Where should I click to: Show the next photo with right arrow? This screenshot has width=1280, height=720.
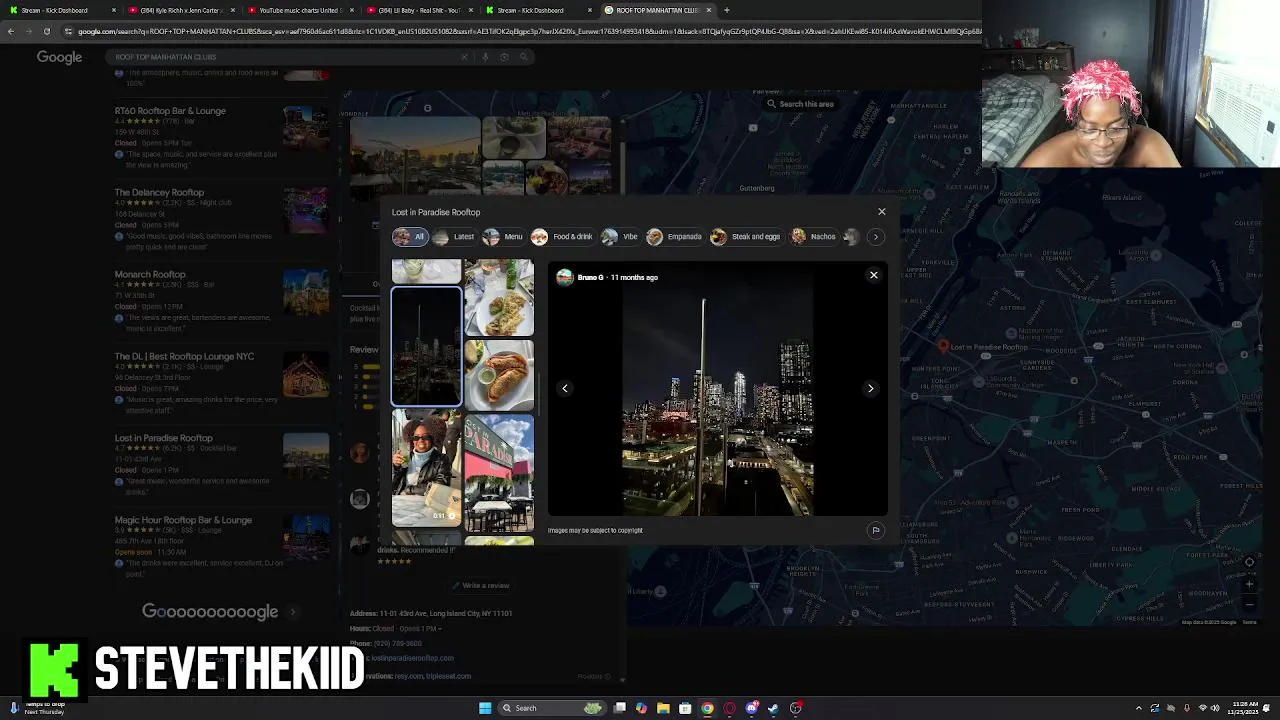[870, 388]
